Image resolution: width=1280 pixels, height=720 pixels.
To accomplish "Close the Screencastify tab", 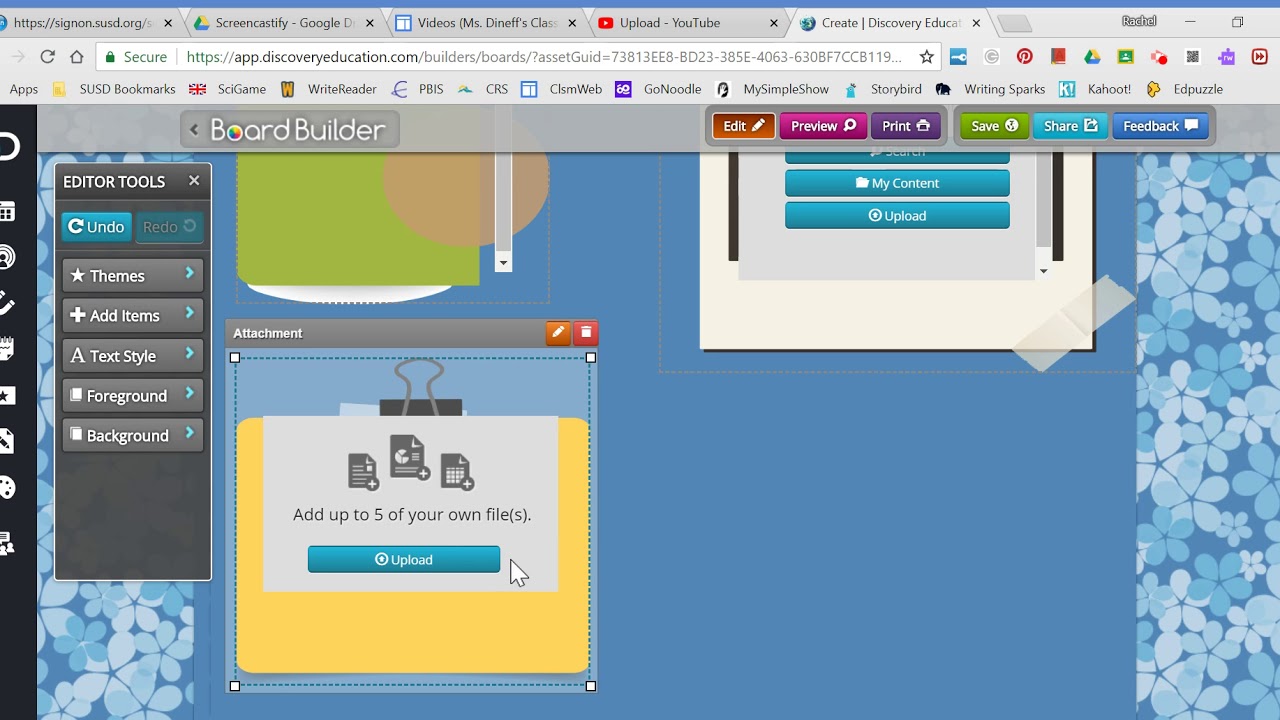I will coord(368,22).
